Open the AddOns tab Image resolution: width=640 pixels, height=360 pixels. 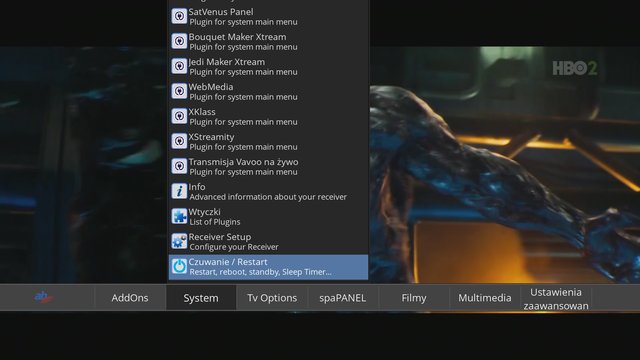(x=130, y=298)
